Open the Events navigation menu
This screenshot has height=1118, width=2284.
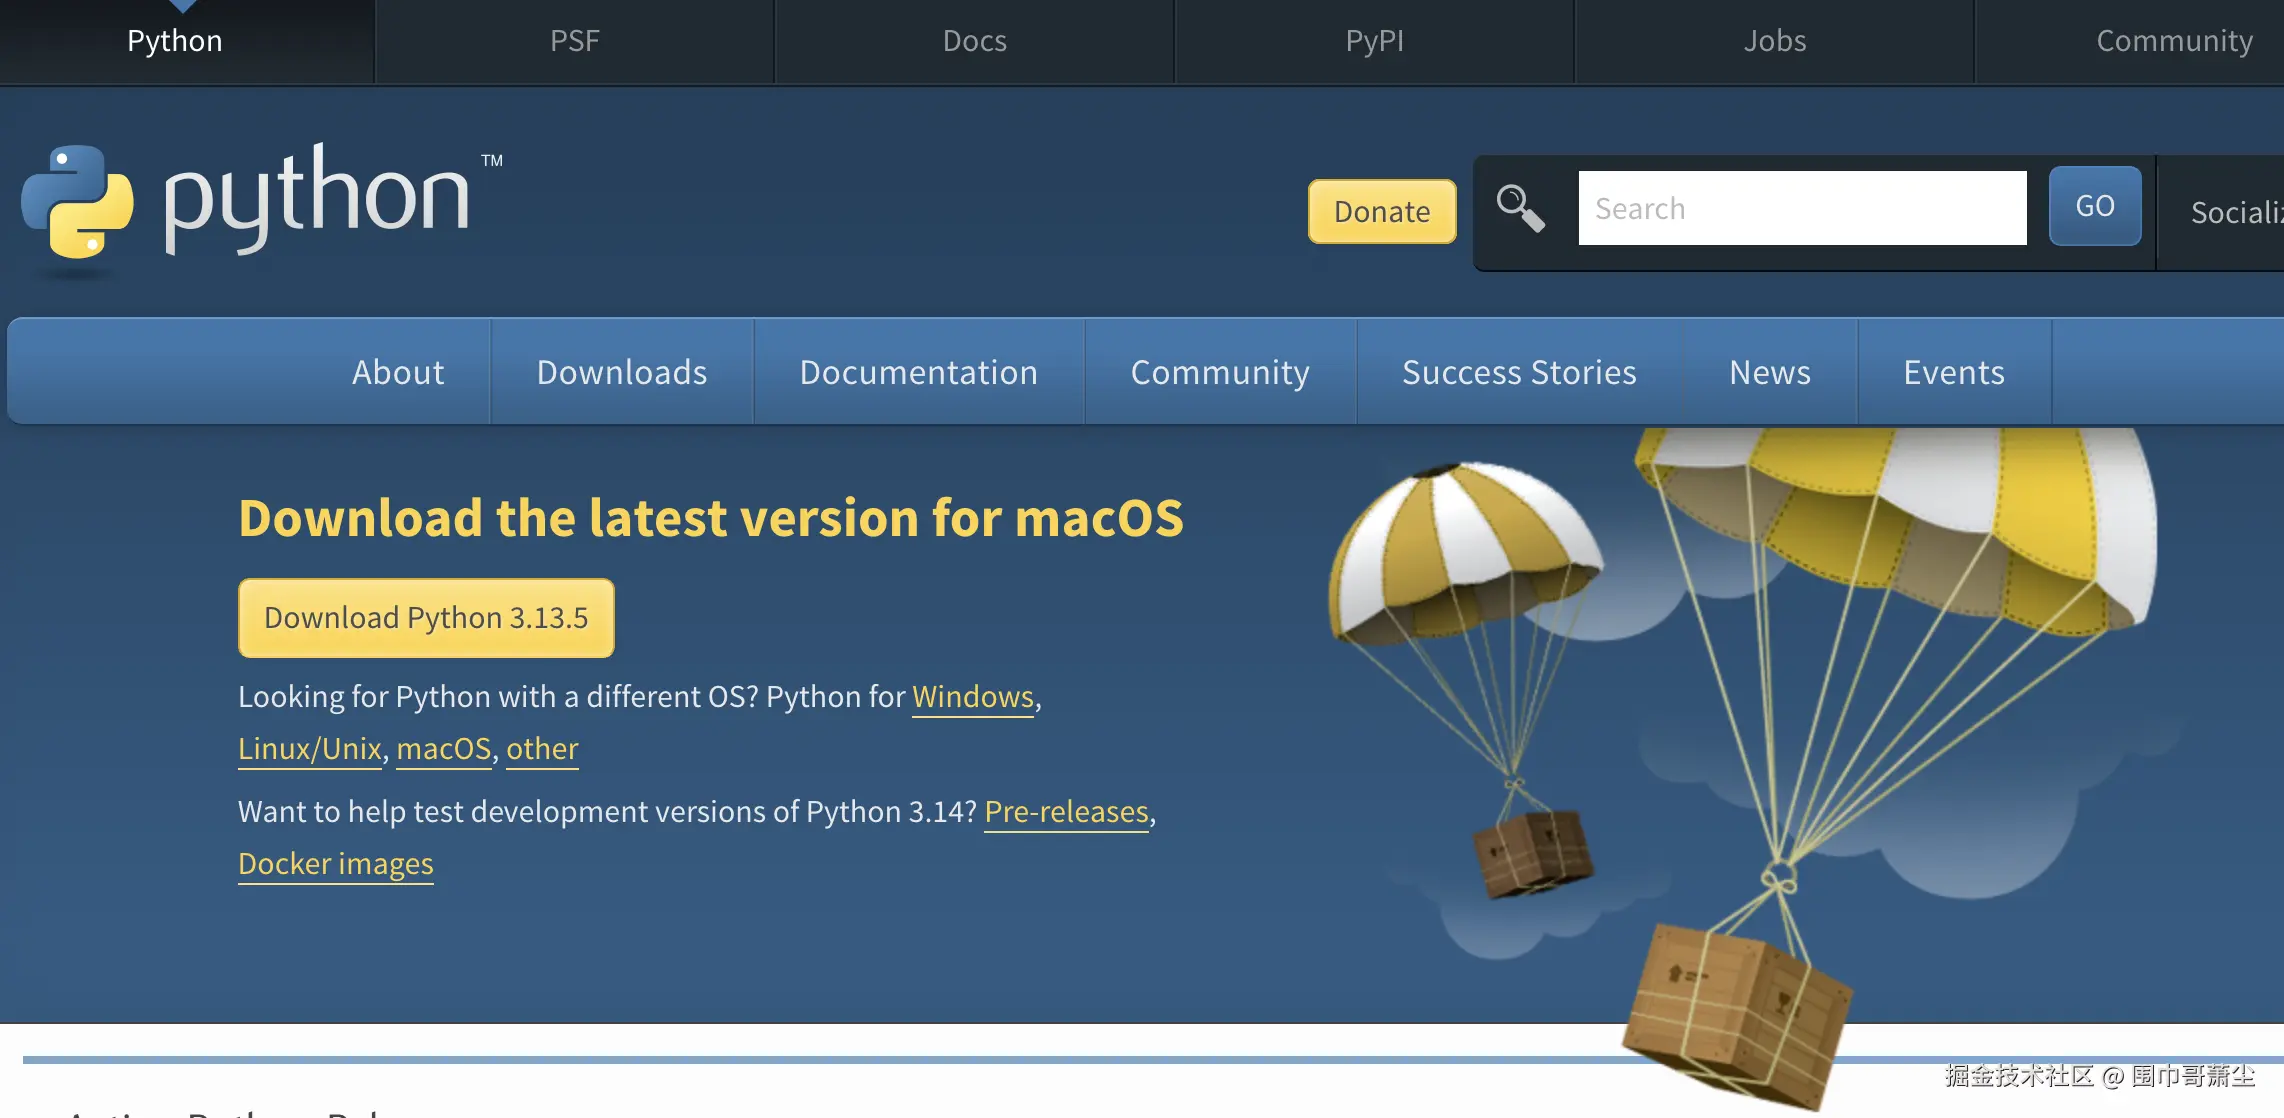point(1954,372)
